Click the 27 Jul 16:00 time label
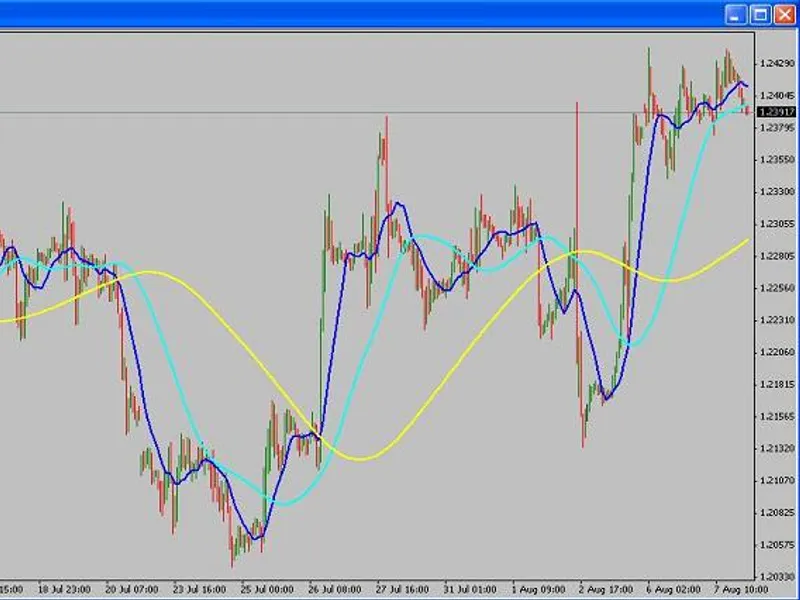The width and height of the screenshot is (800, 600). click(403, 589)
